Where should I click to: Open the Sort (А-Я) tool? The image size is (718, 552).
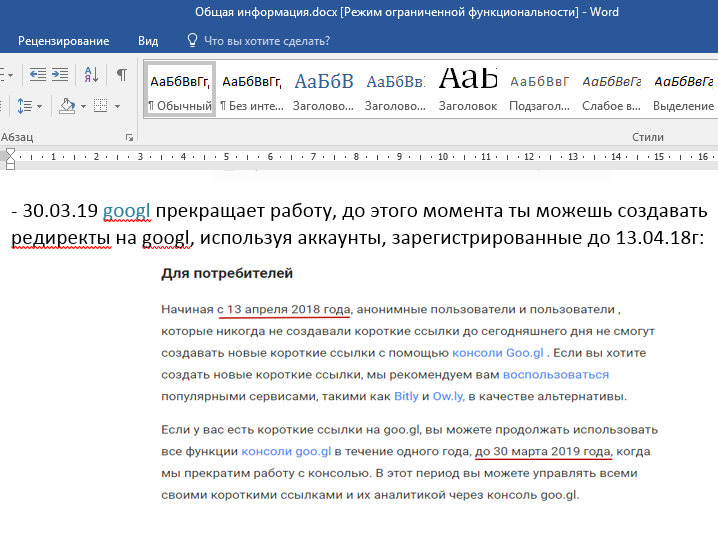pos(91,74)
